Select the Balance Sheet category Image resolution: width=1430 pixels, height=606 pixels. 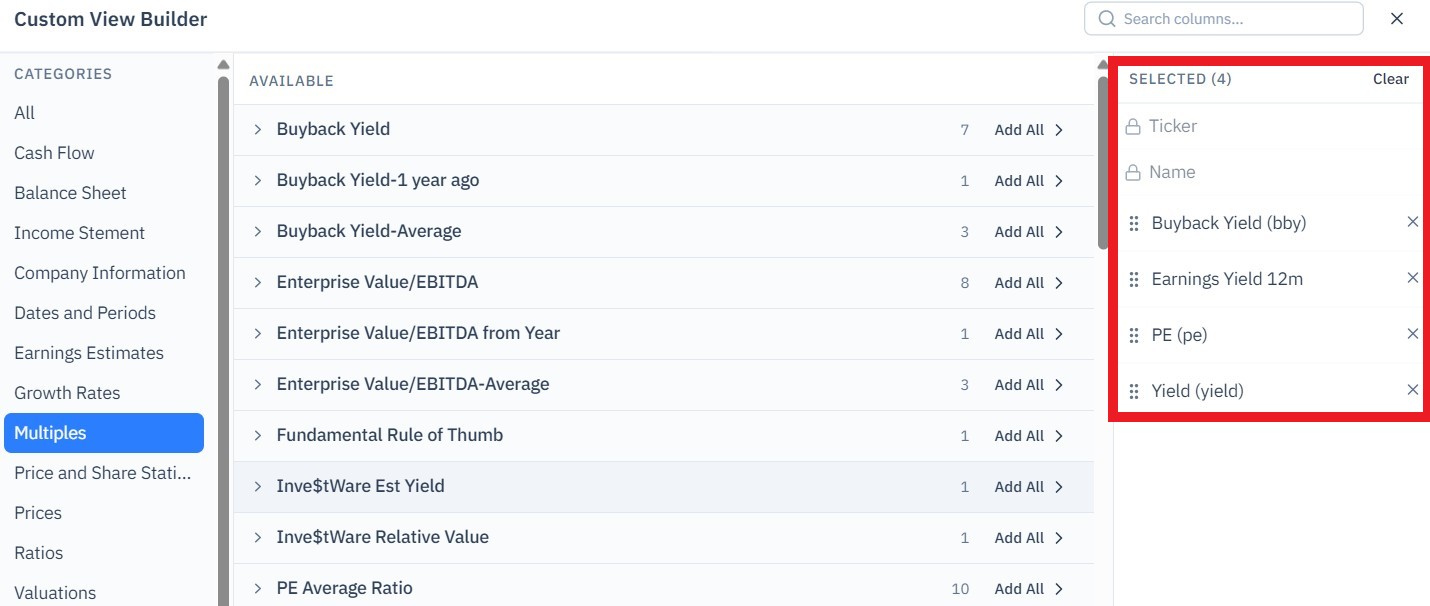[x=70, y=193]
